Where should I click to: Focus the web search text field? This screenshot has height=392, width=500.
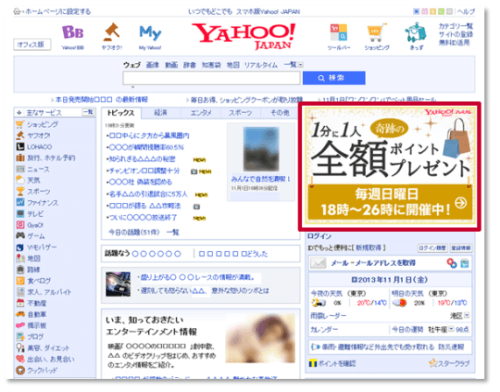click(x=211, y=78)
